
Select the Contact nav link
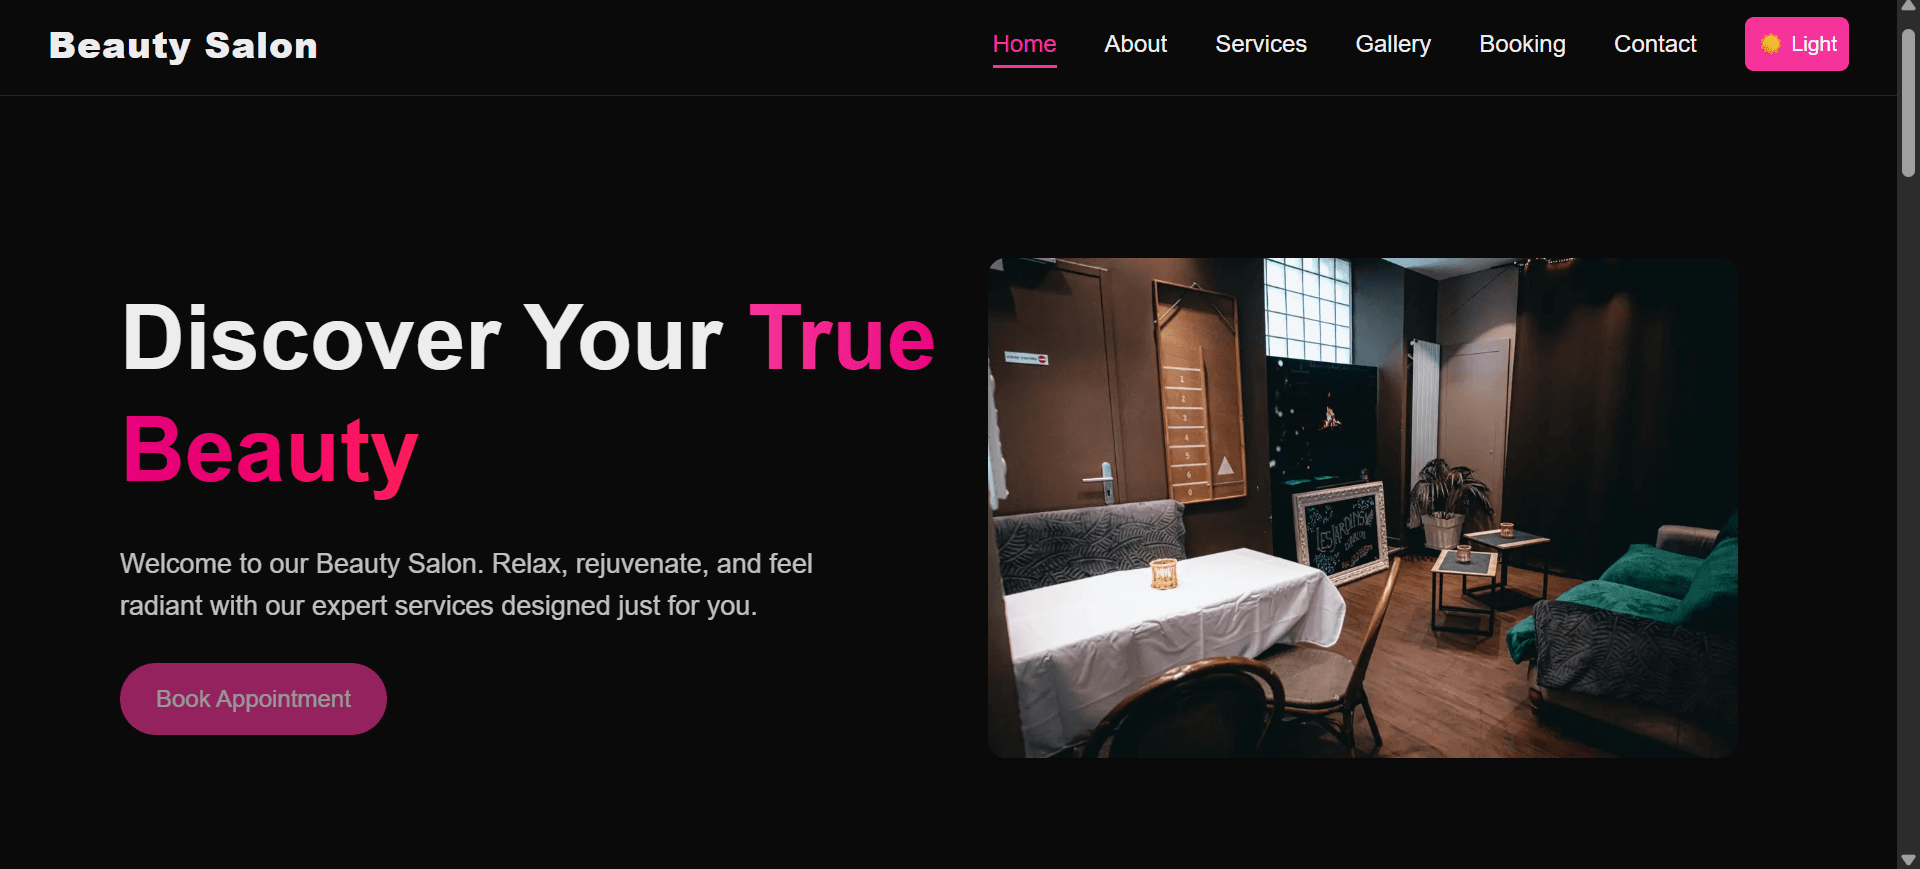click(1655, 44)
